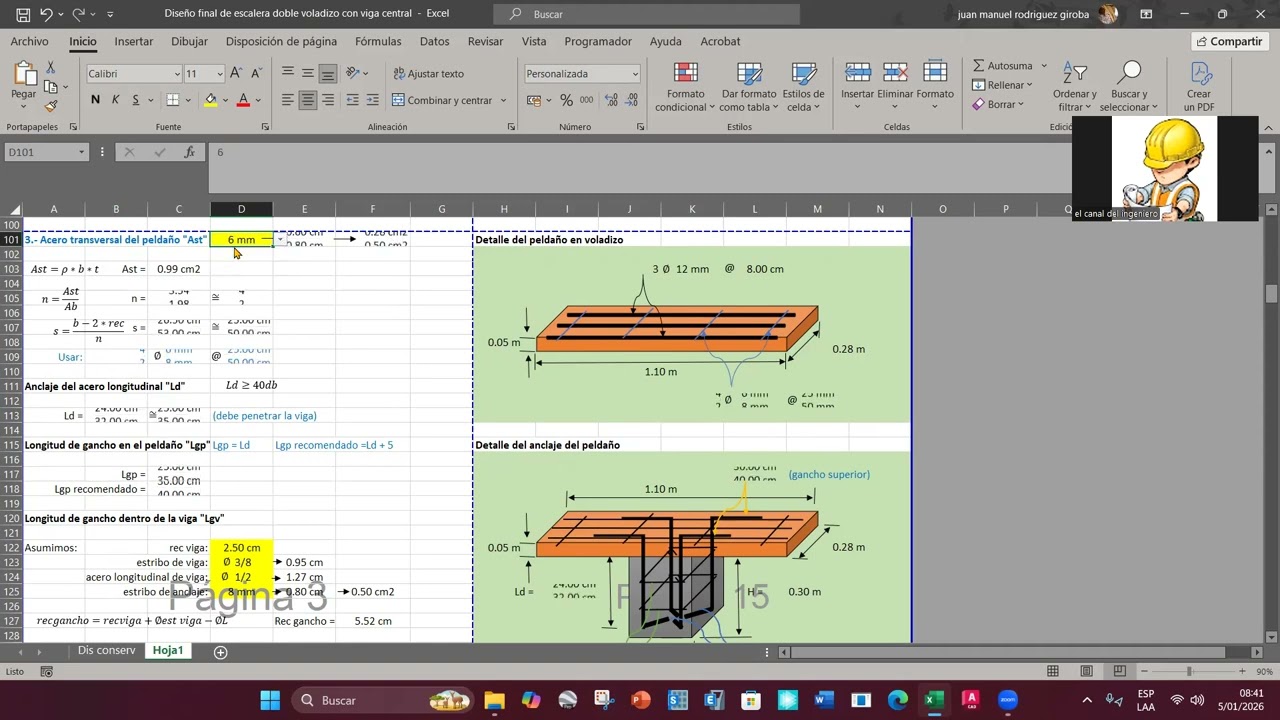Open the font size dropdown

click(x=219, y=74)
